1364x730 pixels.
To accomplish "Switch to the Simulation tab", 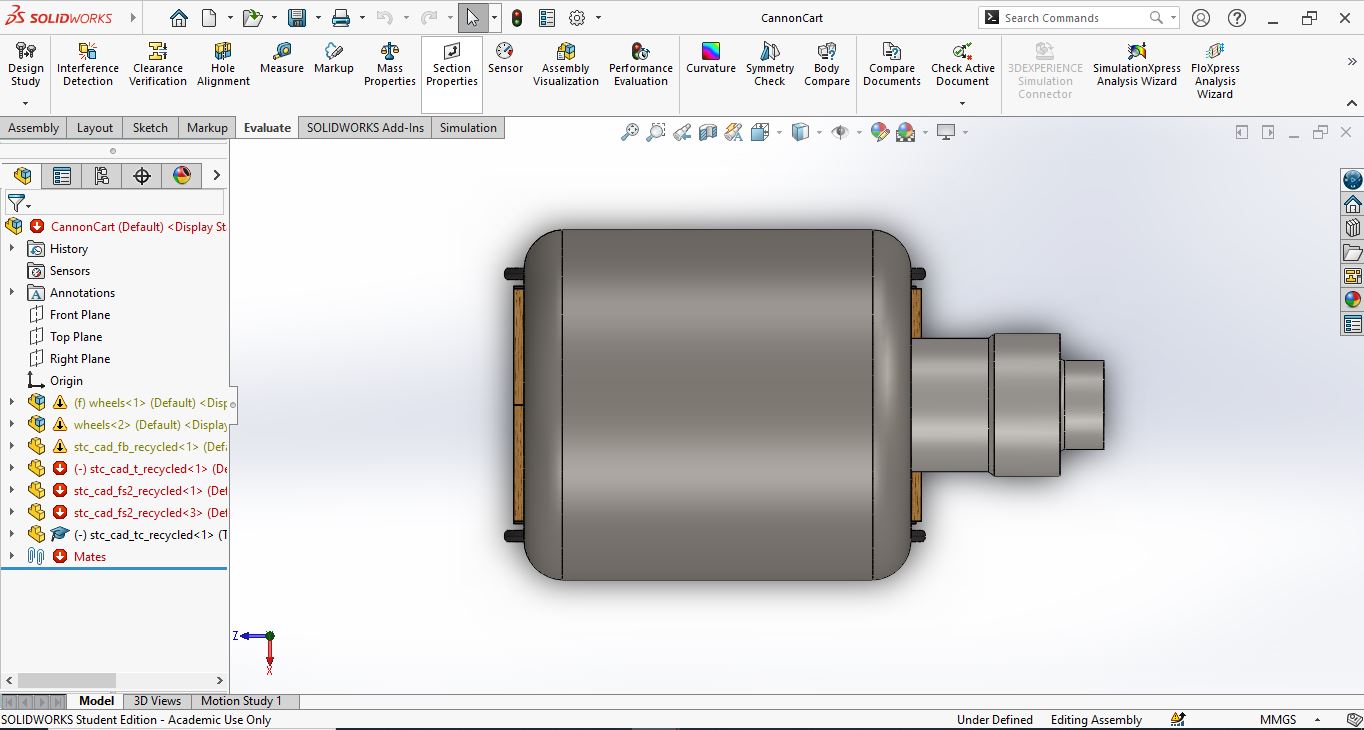I will (x=468, y=128).
